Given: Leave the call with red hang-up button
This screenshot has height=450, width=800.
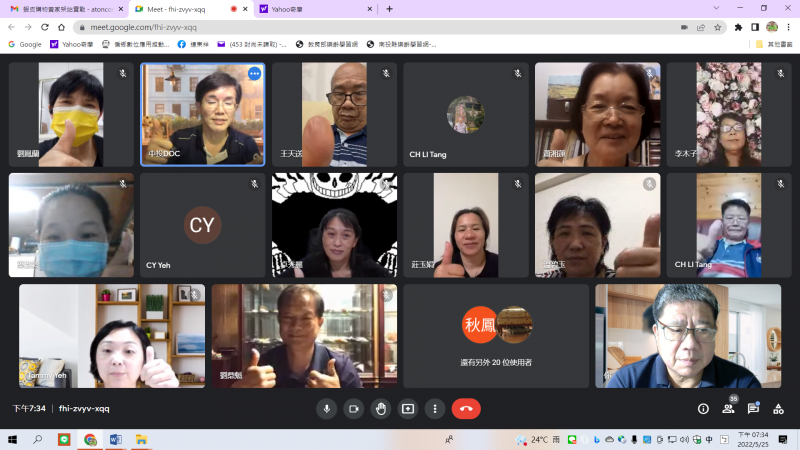Looking at the screenshot, I should 466,408.
